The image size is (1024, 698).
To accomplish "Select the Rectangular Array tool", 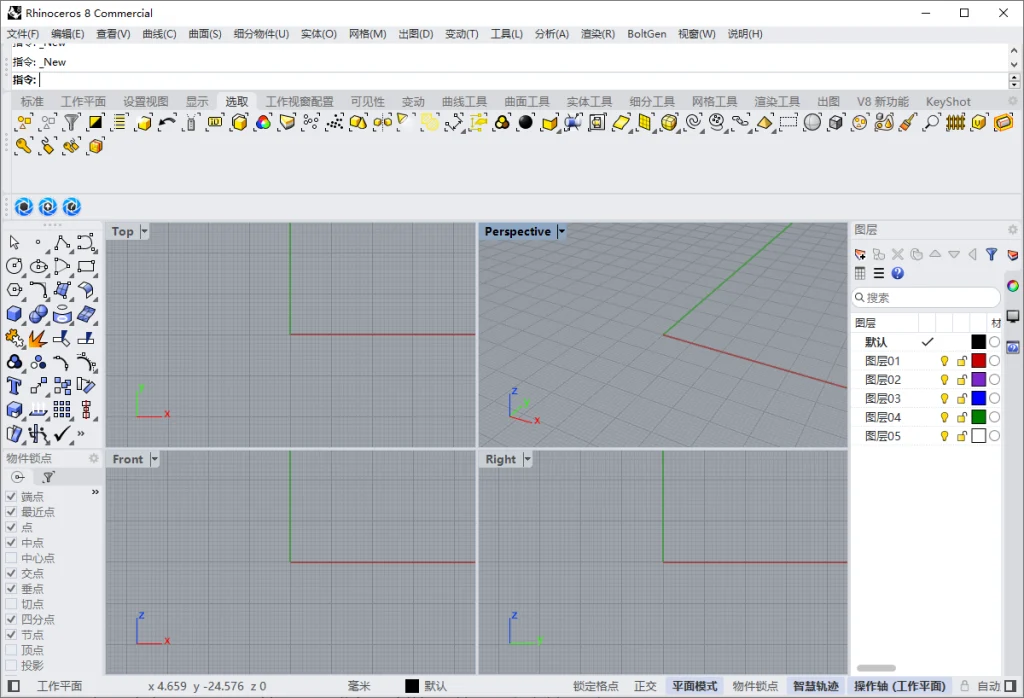I will (62, 409).
